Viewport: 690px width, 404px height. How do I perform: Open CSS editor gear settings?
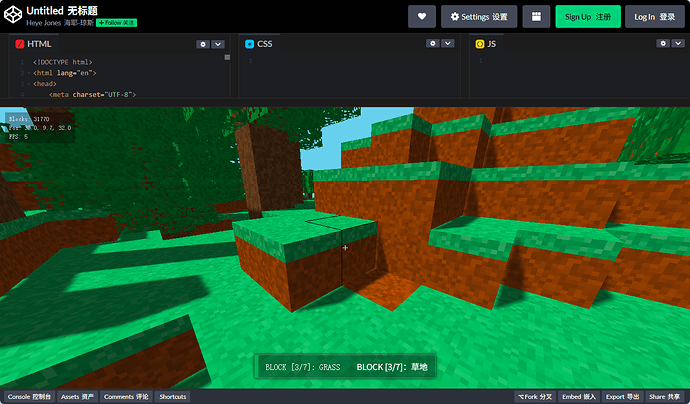[433, 43]
